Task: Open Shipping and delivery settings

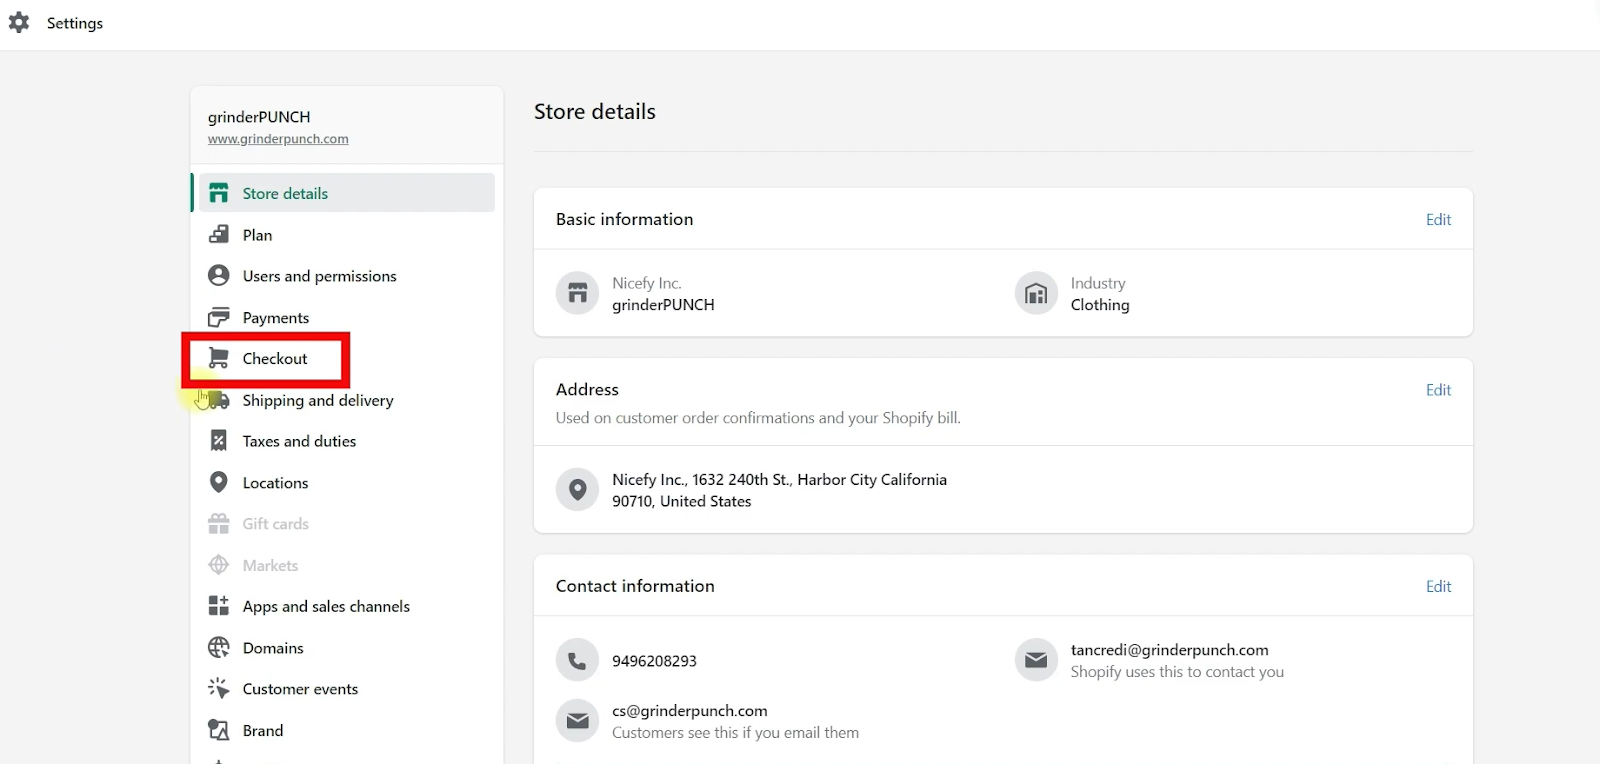Action: (317, 400)
